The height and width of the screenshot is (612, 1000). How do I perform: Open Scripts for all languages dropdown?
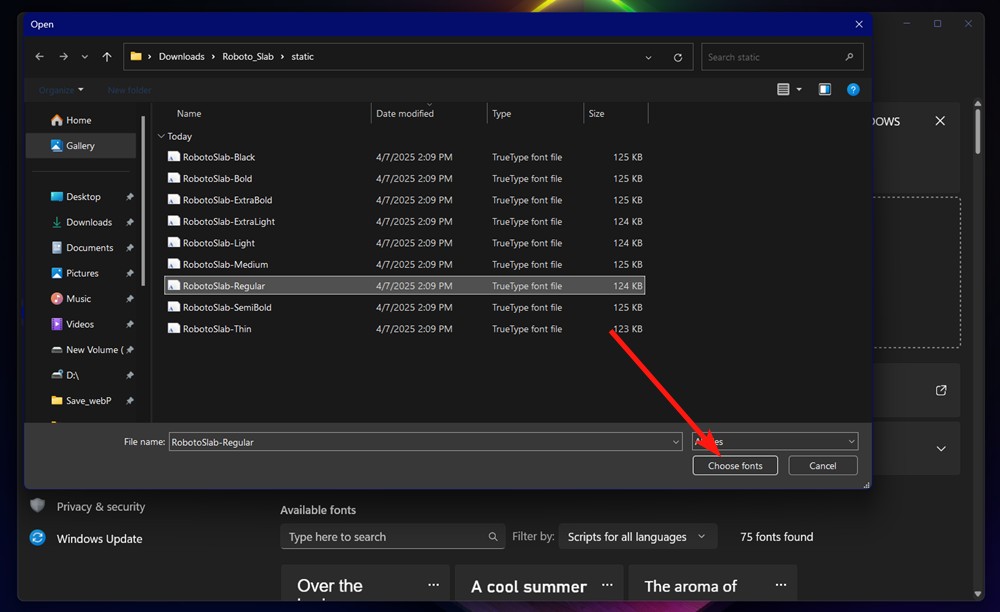coord(638,537)
